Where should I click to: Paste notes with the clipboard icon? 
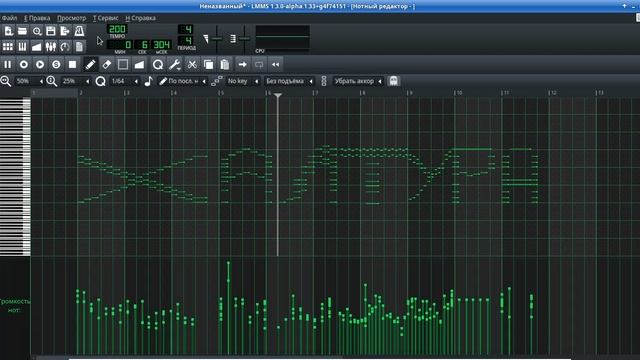pos(224,64)
